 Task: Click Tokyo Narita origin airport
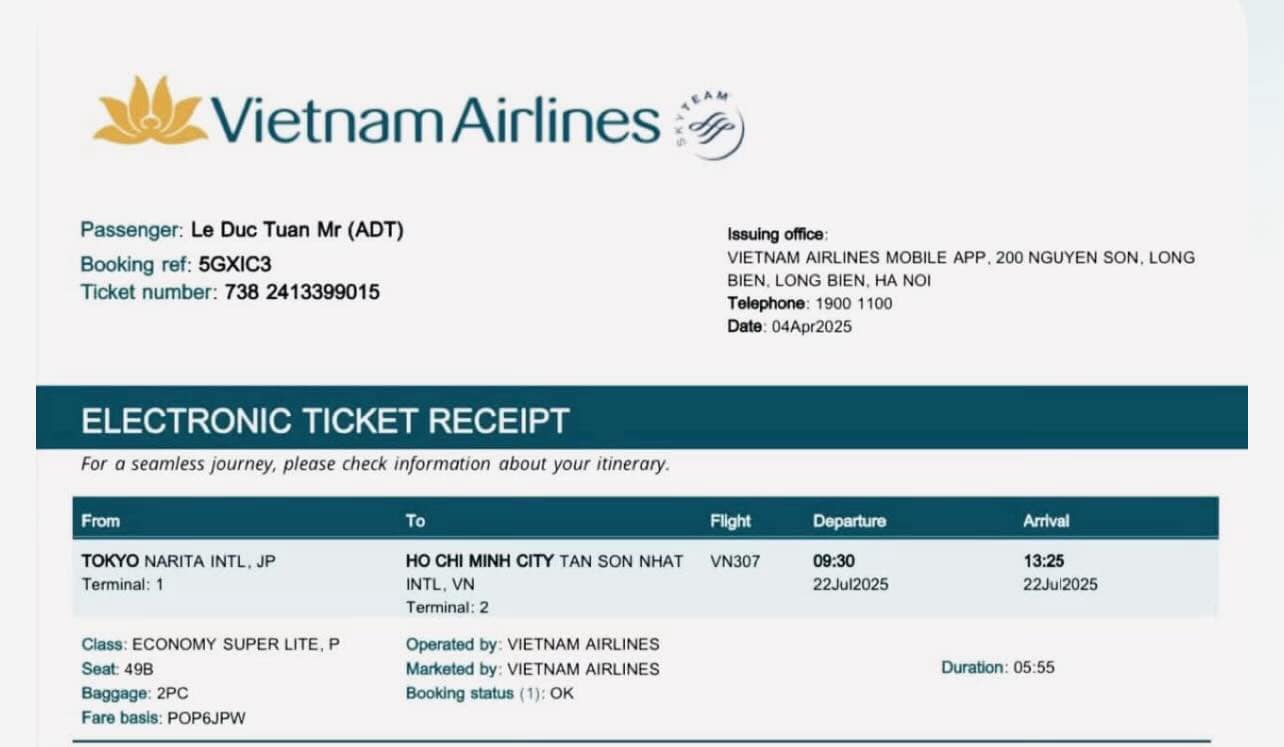point(178,561)
